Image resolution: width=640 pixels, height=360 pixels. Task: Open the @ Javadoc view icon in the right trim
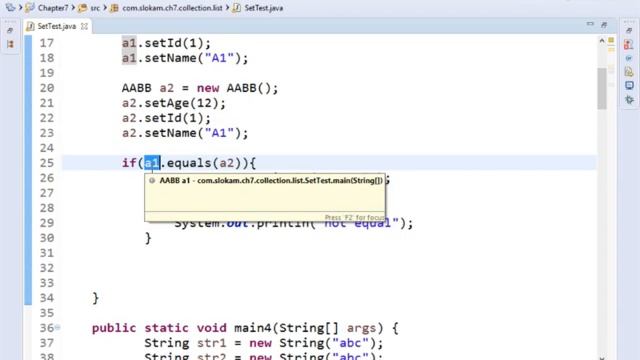tap(629, 58)
